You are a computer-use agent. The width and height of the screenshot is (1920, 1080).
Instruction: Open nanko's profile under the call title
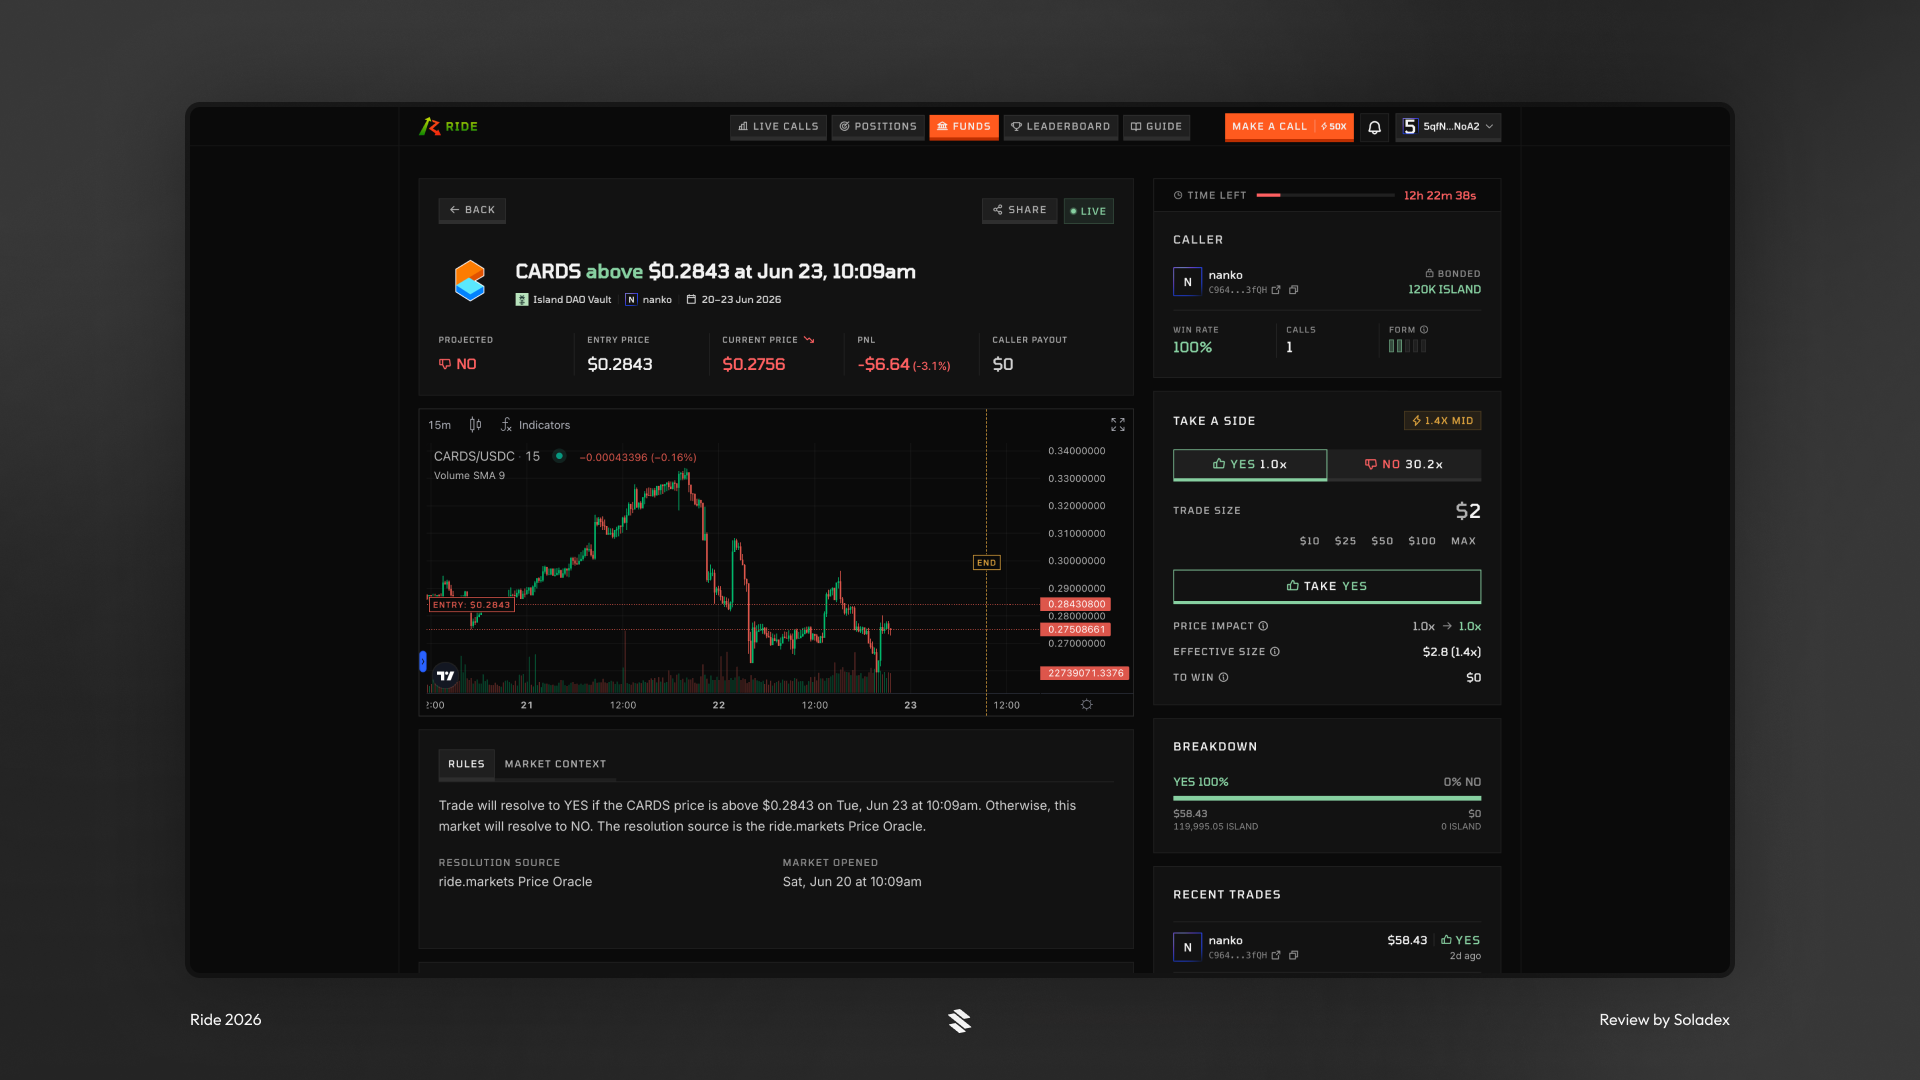coord(649,300)
